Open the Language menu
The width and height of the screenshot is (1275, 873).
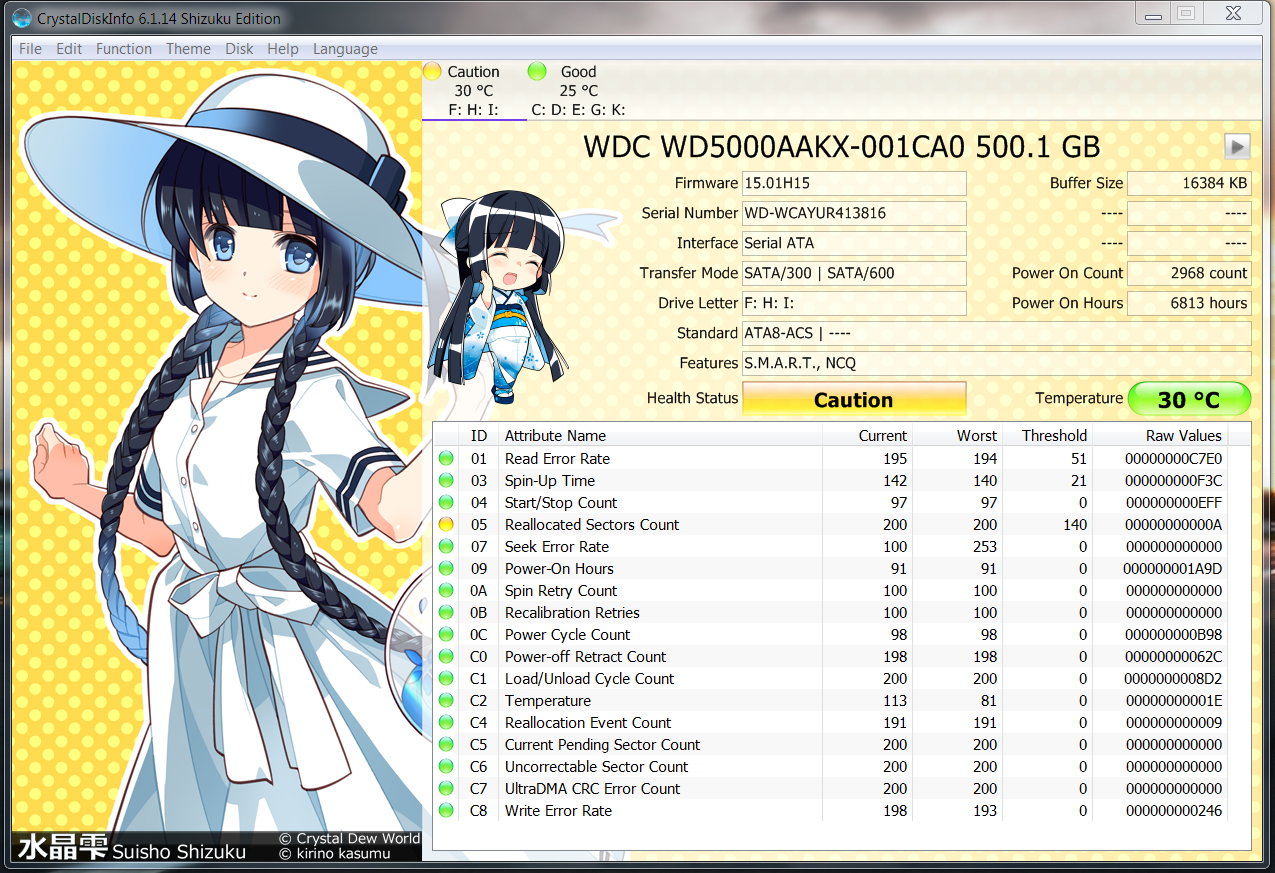345,49
